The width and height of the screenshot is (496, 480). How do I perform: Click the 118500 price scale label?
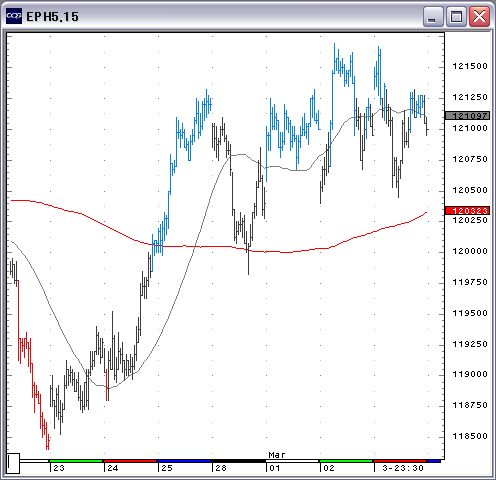click(470, 436)
